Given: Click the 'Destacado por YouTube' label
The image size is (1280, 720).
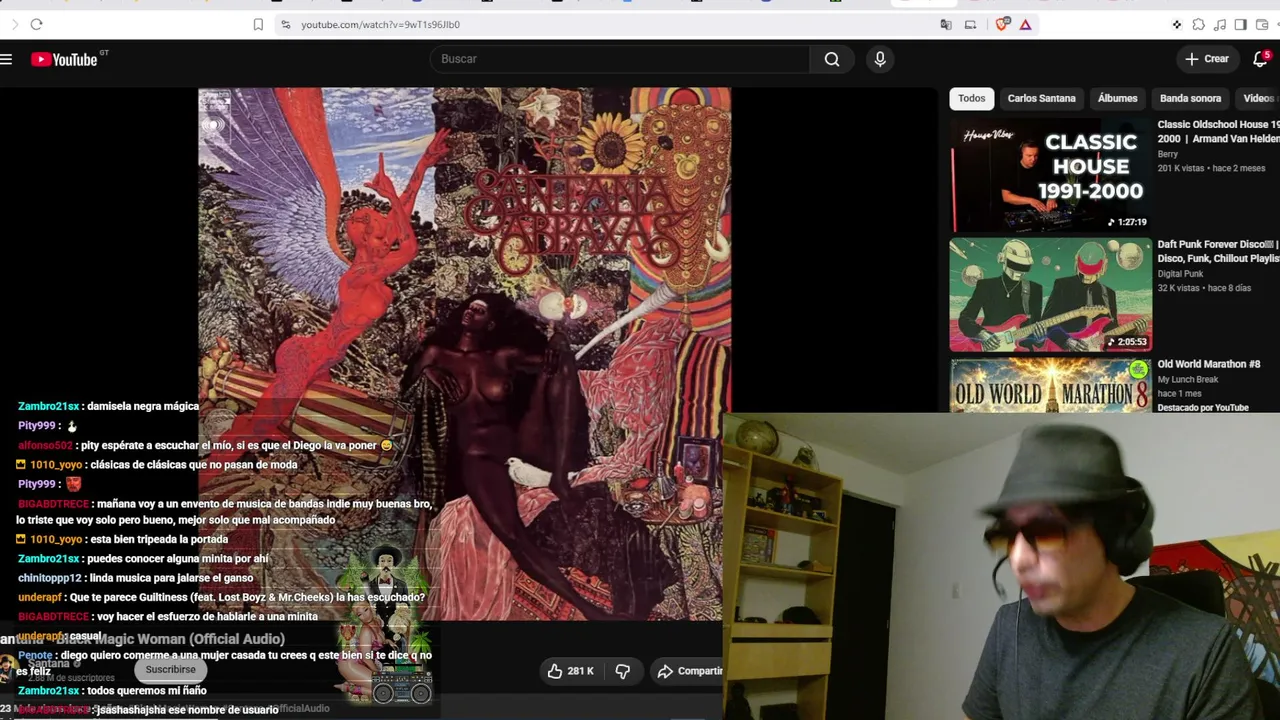Looking at the screenshot, I should (1203, 408).
